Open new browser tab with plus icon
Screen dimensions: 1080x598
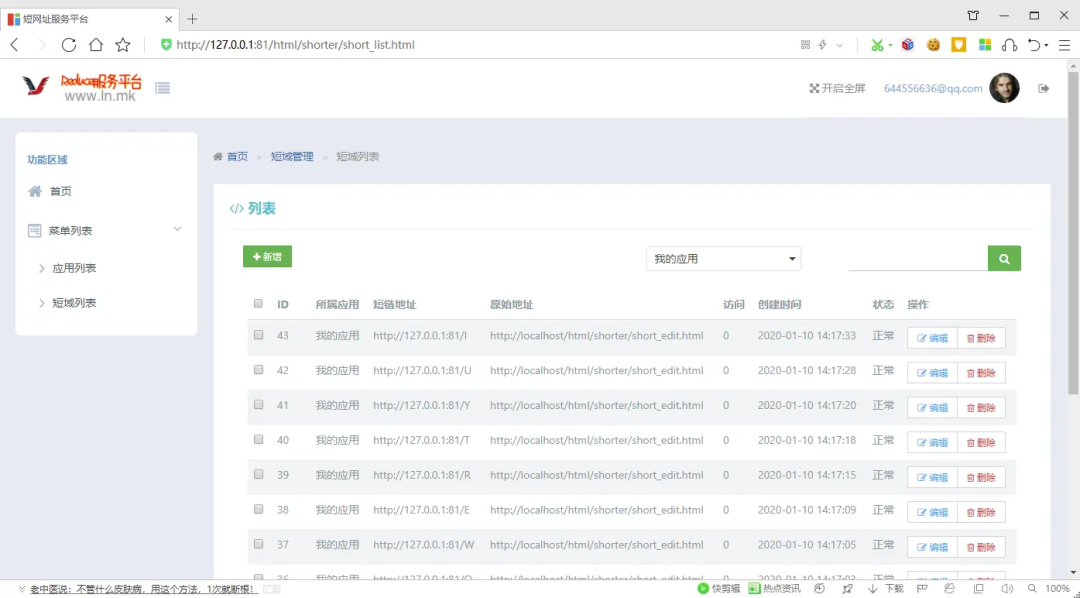(193, 18)
